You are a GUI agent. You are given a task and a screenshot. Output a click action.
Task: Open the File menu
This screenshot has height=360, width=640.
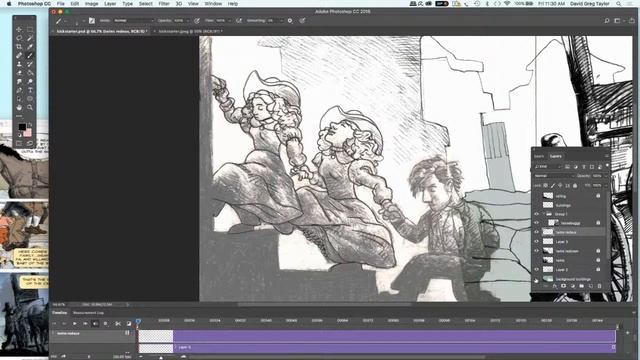pos(60,4)
